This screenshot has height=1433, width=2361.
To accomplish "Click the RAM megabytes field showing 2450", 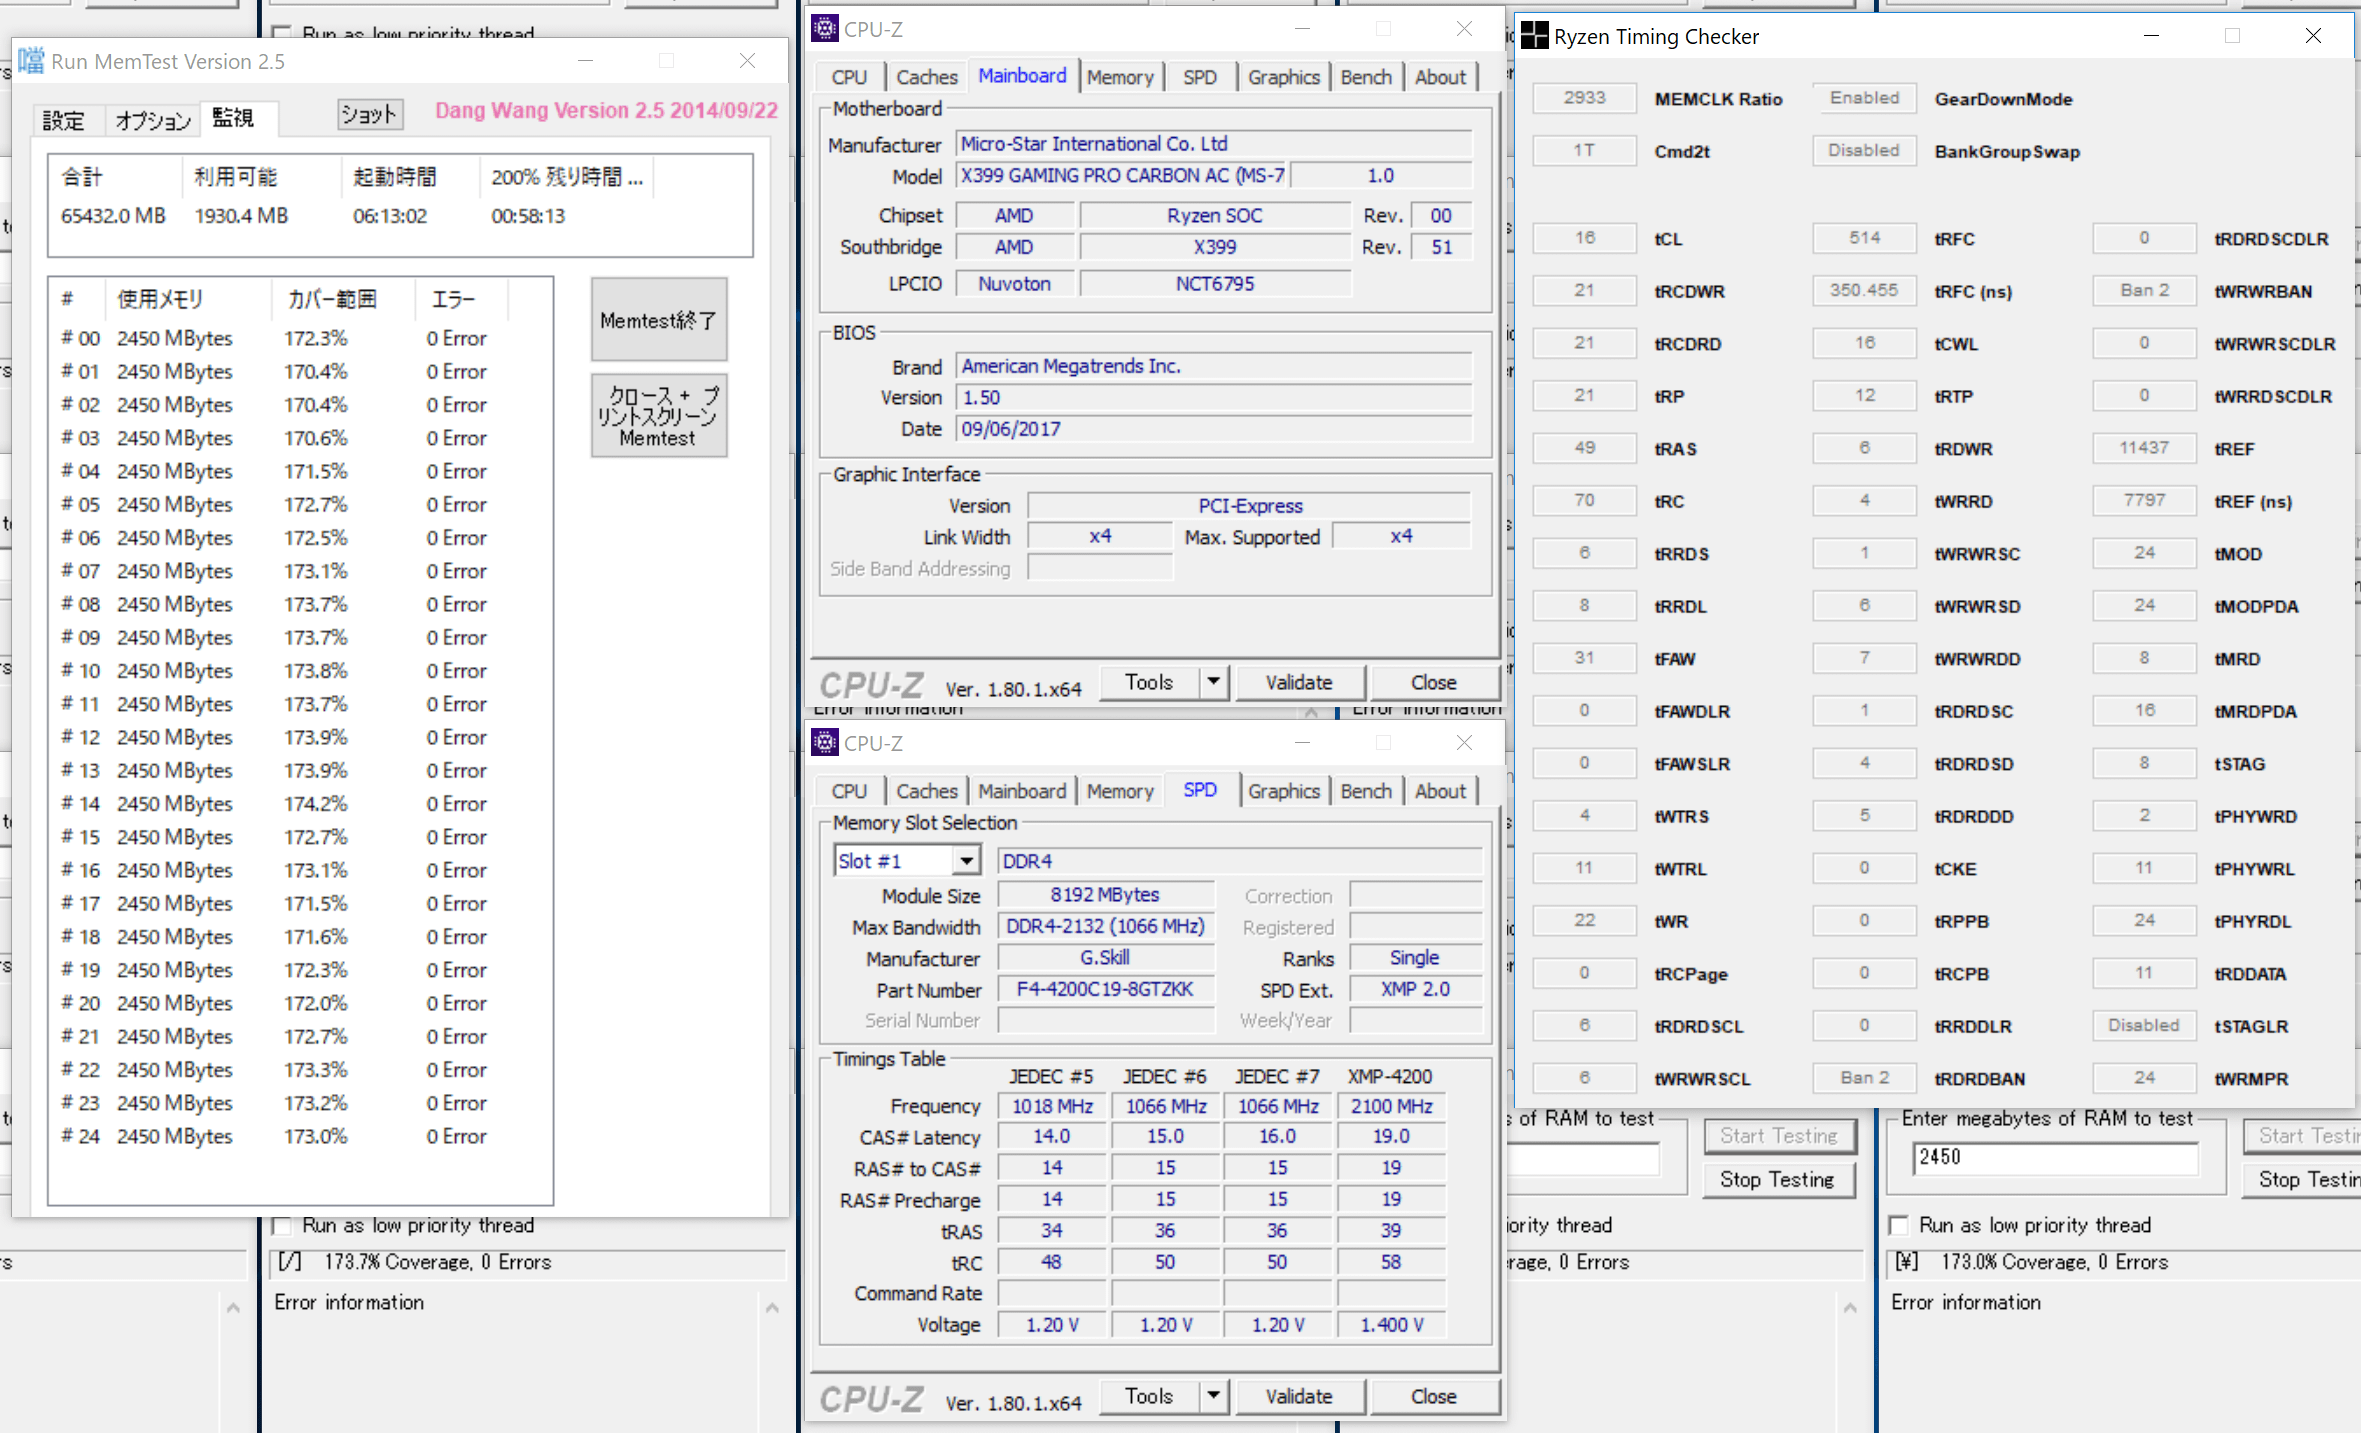I will click(2055, 1158).
